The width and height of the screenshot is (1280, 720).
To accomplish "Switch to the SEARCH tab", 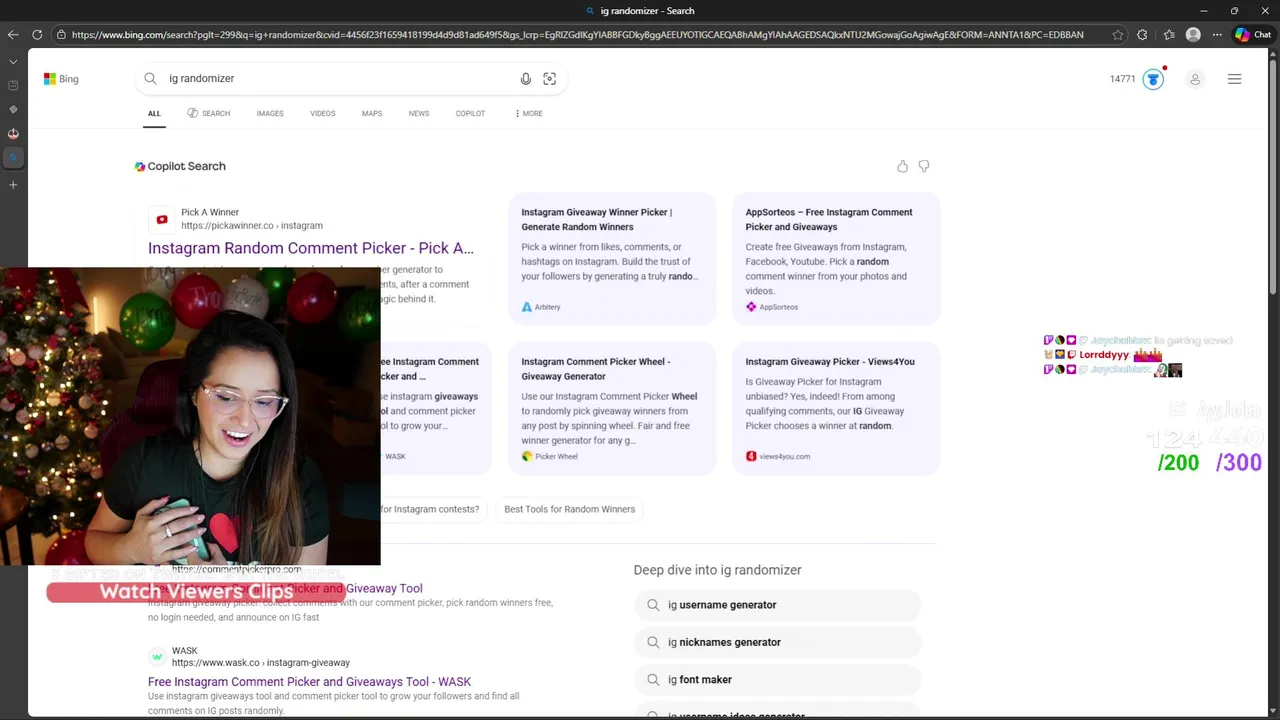I will coord(208,114).
